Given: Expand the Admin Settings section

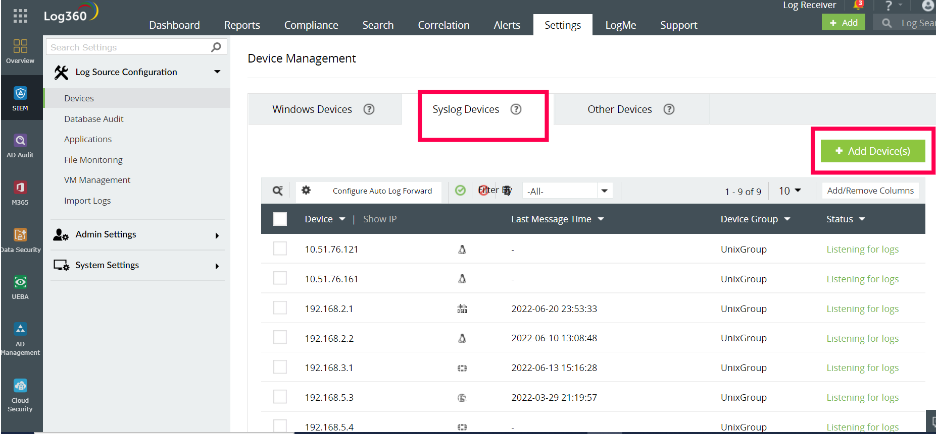Looking at the screenshot, I should (x=137, y=235).
